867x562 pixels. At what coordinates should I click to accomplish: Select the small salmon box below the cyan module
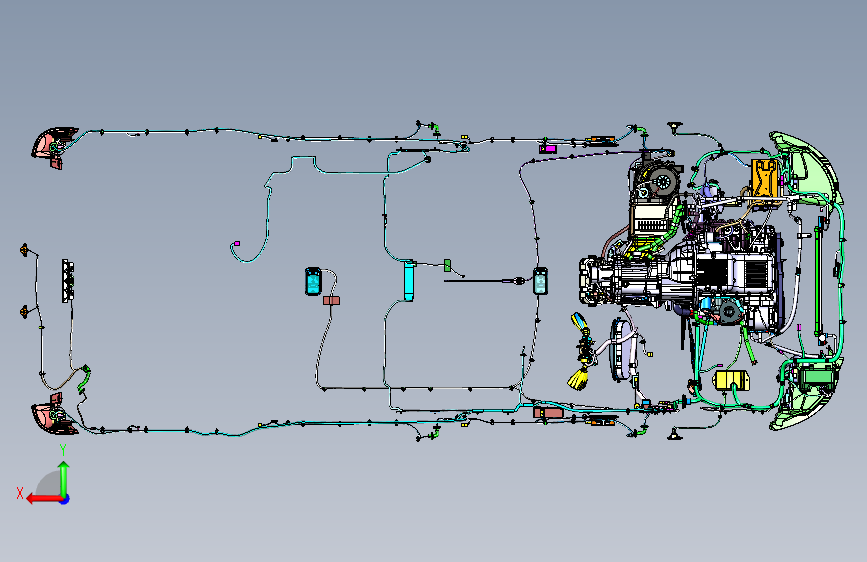tap(331, 300)
